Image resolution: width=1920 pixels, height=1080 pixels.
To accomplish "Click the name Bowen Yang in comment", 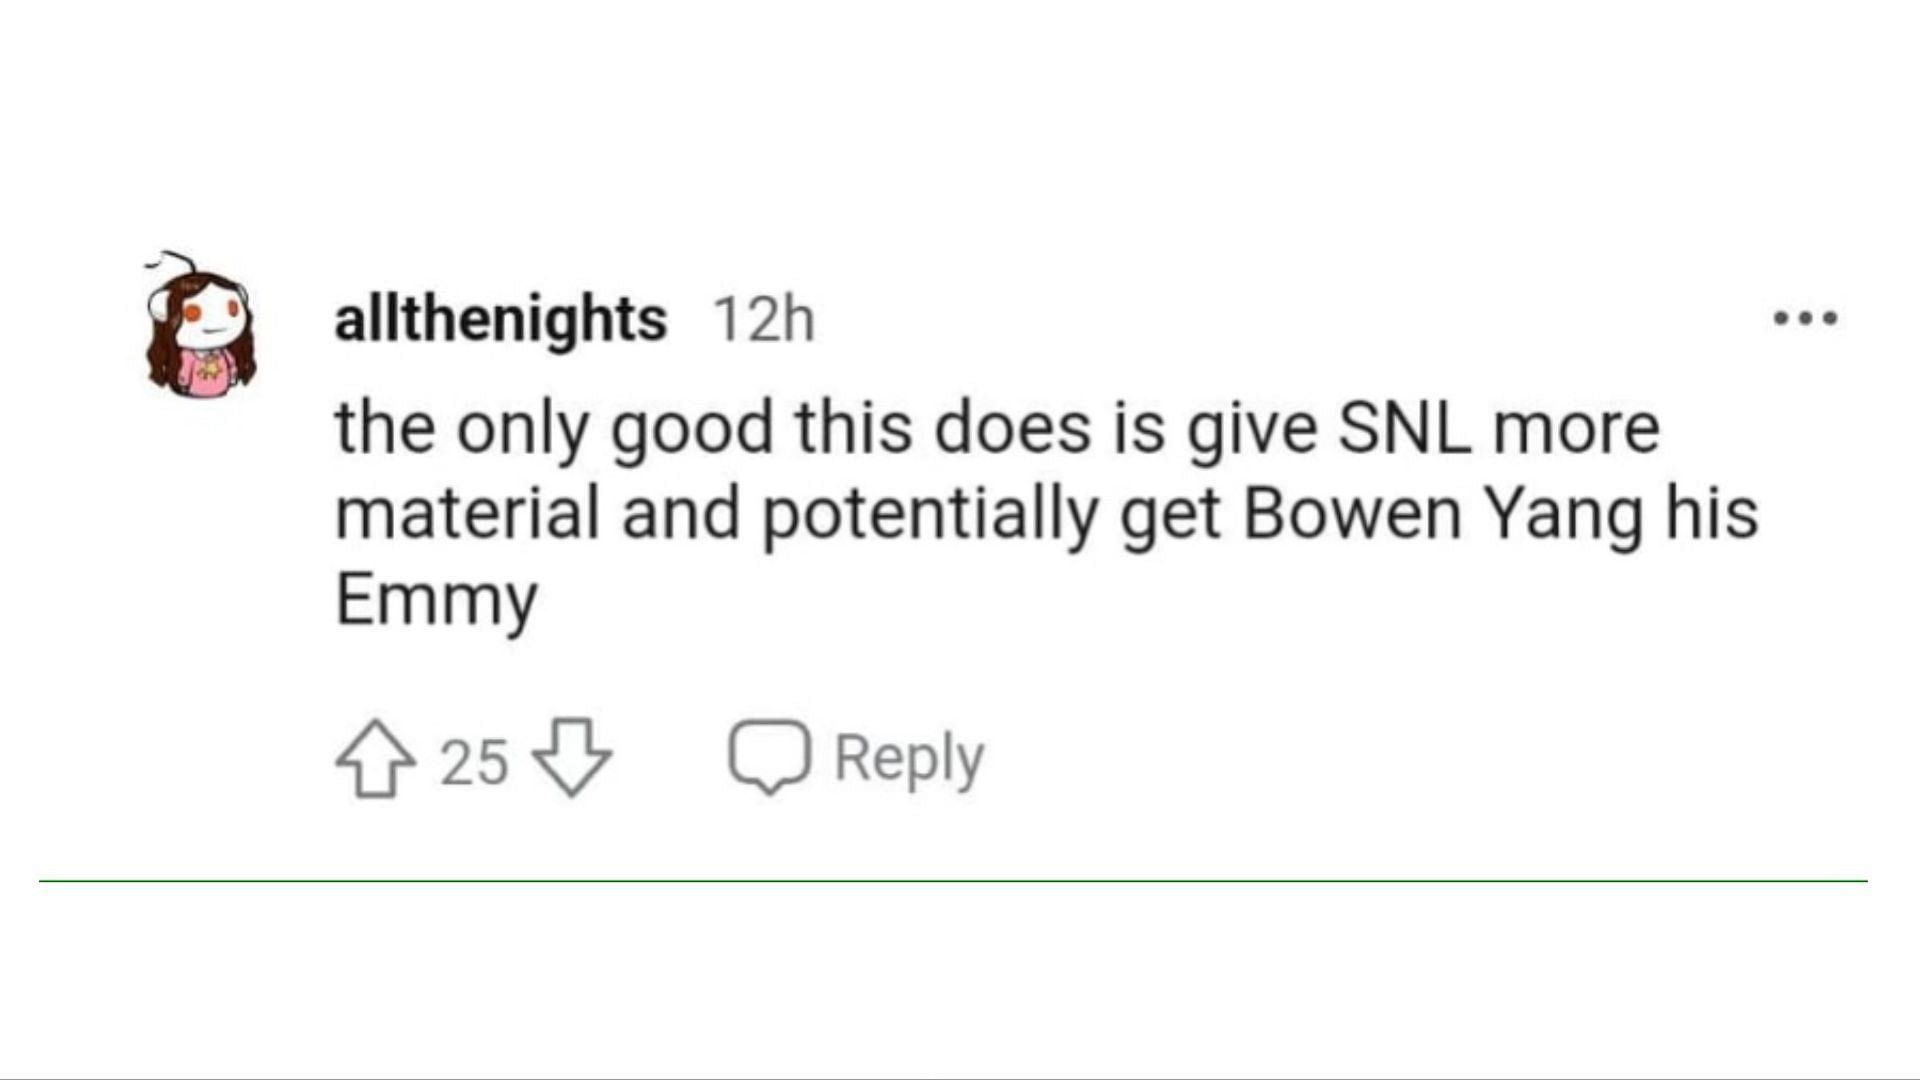I will pos(1443,515).
